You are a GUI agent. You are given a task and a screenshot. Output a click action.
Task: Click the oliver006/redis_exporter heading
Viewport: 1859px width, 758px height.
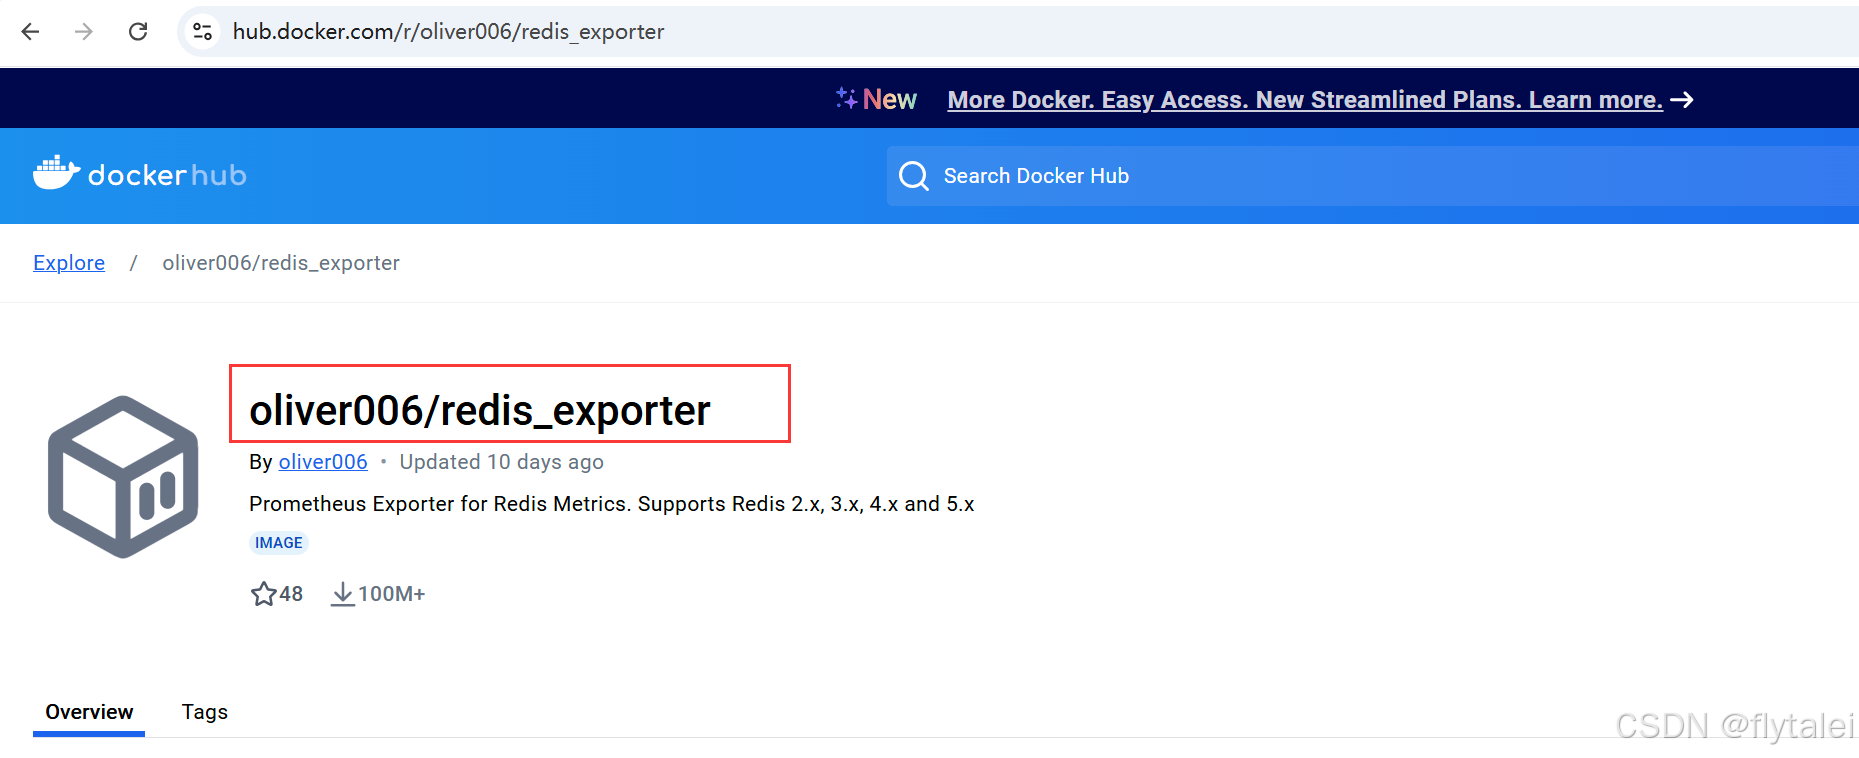click(480, 410)
